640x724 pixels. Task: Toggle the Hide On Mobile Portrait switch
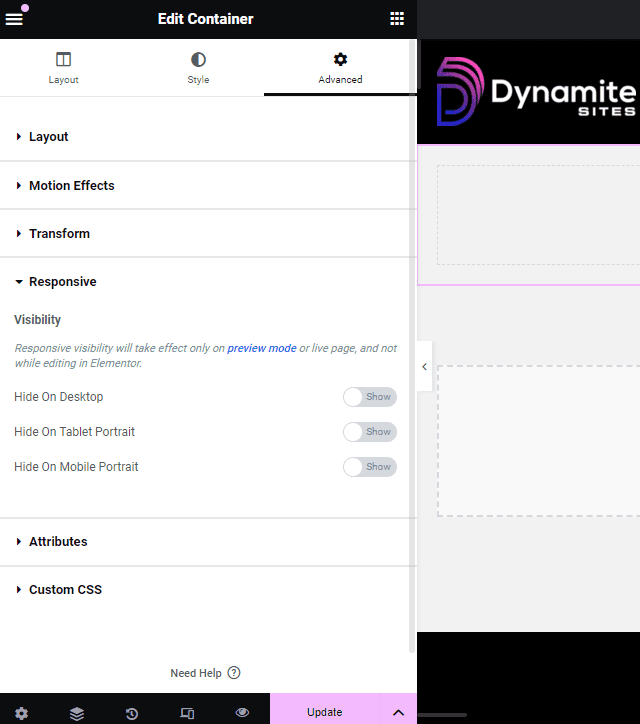369,467
